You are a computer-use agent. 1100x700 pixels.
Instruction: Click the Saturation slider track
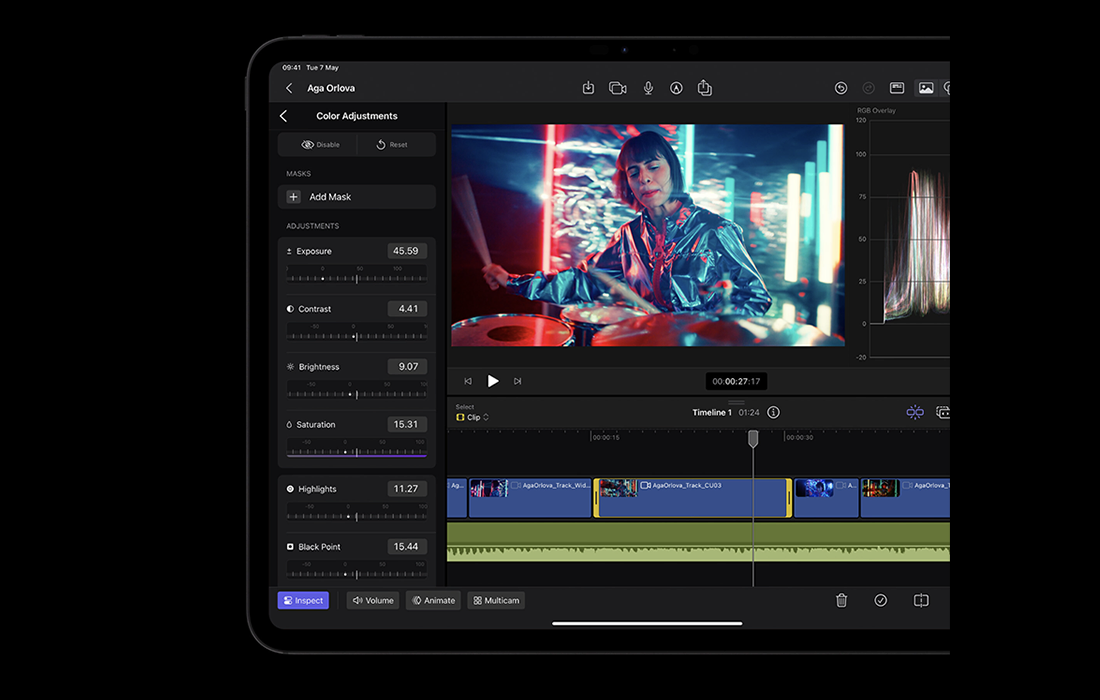click(356, 452)
